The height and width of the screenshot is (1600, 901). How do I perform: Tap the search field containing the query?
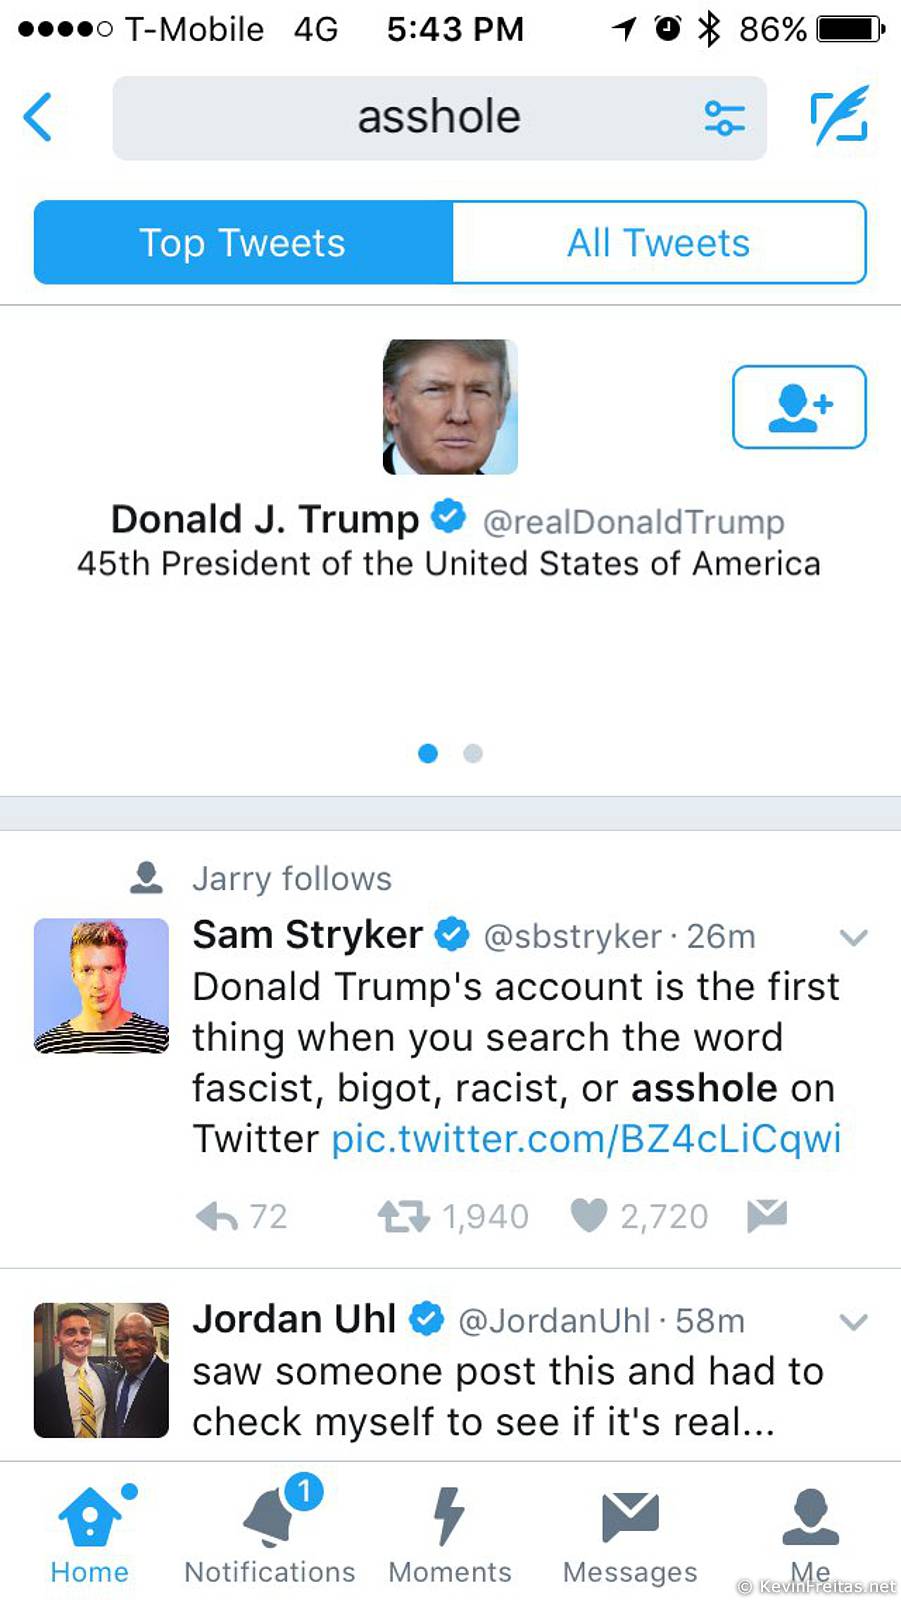(x=439, y=118)
